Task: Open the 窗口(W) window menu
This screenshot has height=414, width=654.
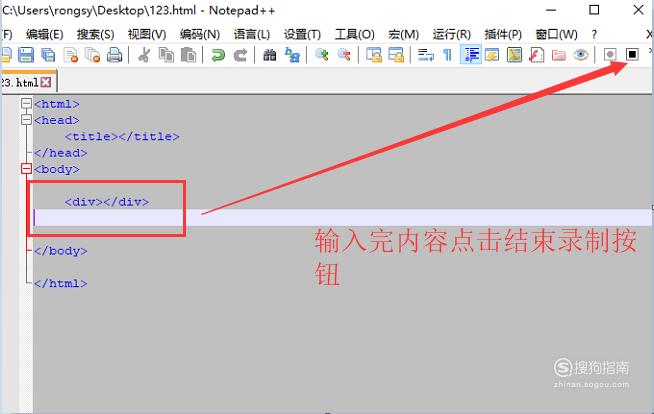Action: [x=556, y=34]
